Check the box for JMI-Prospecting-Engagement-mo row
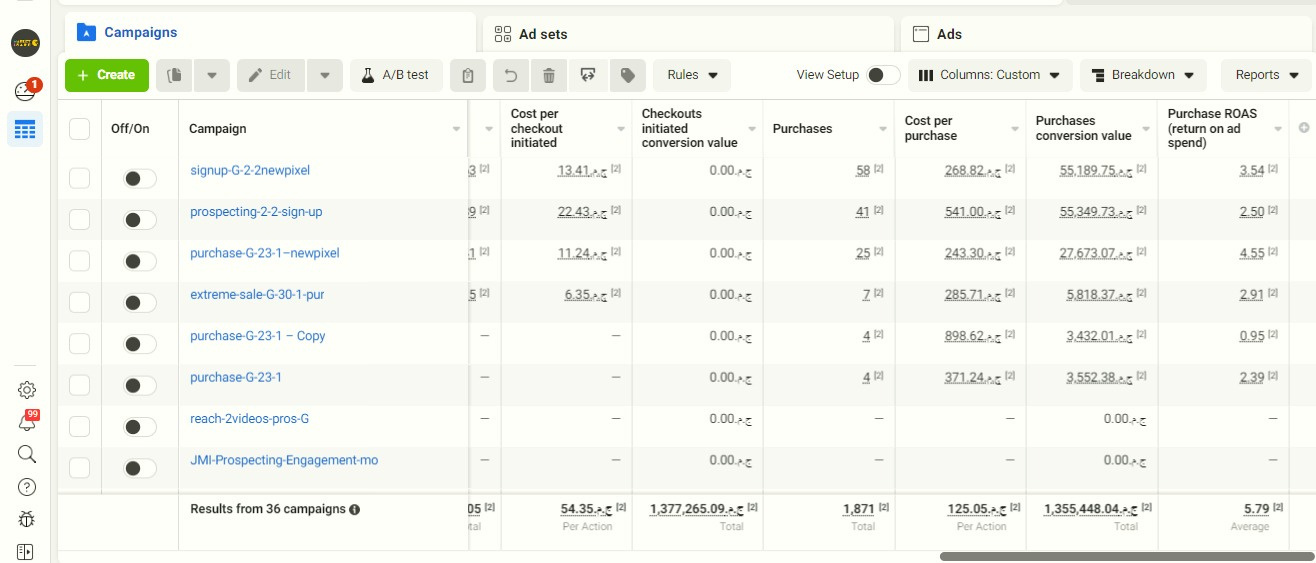 pos(80,468)
